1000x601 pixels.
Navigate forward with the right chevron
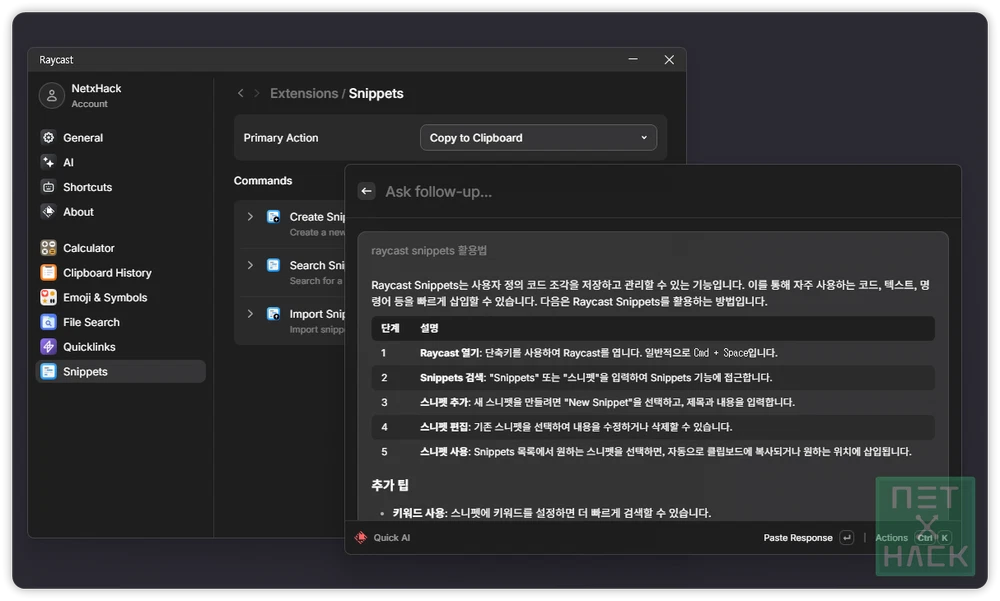click(256, 93)
